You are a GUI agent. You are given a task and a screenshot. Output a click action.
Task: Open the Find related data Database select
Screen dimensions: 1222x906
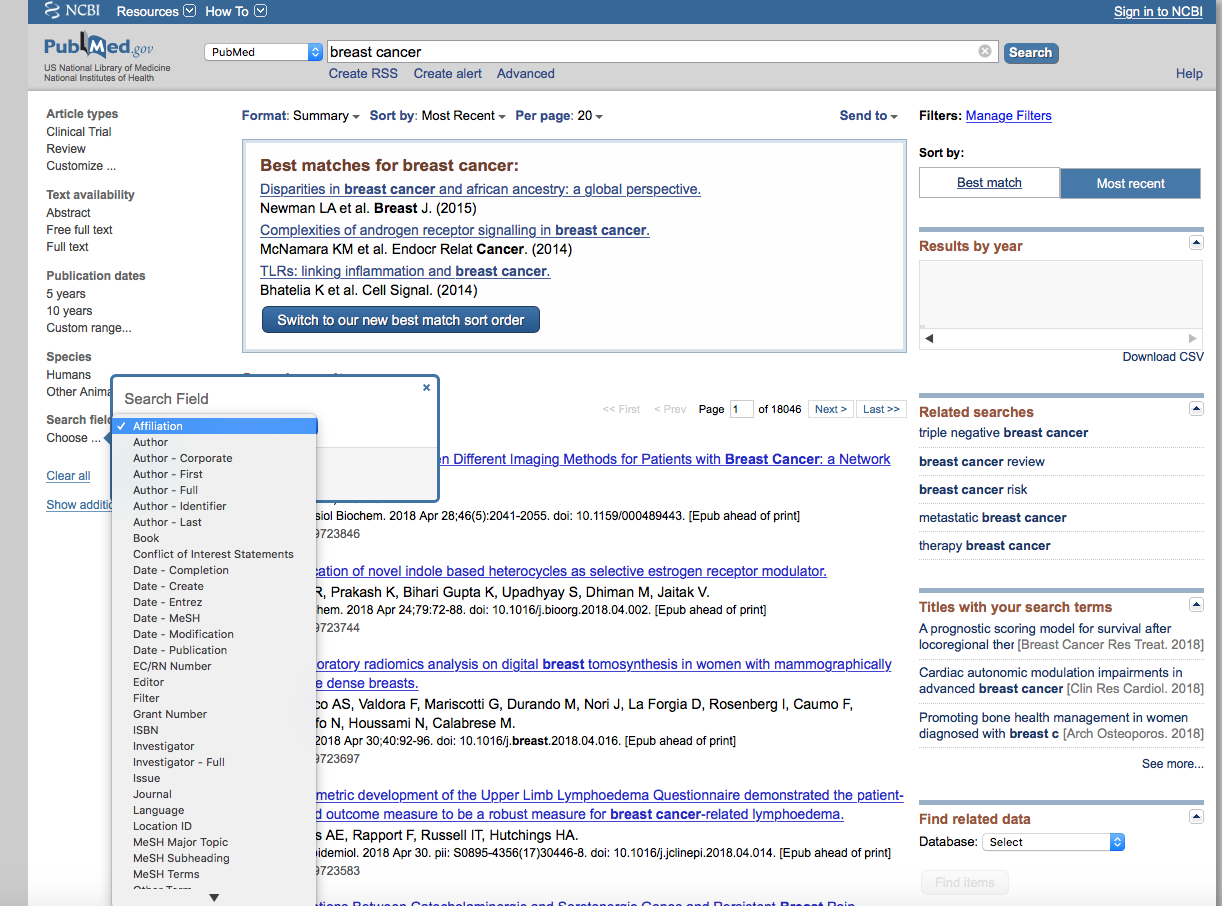[1054, 842]
